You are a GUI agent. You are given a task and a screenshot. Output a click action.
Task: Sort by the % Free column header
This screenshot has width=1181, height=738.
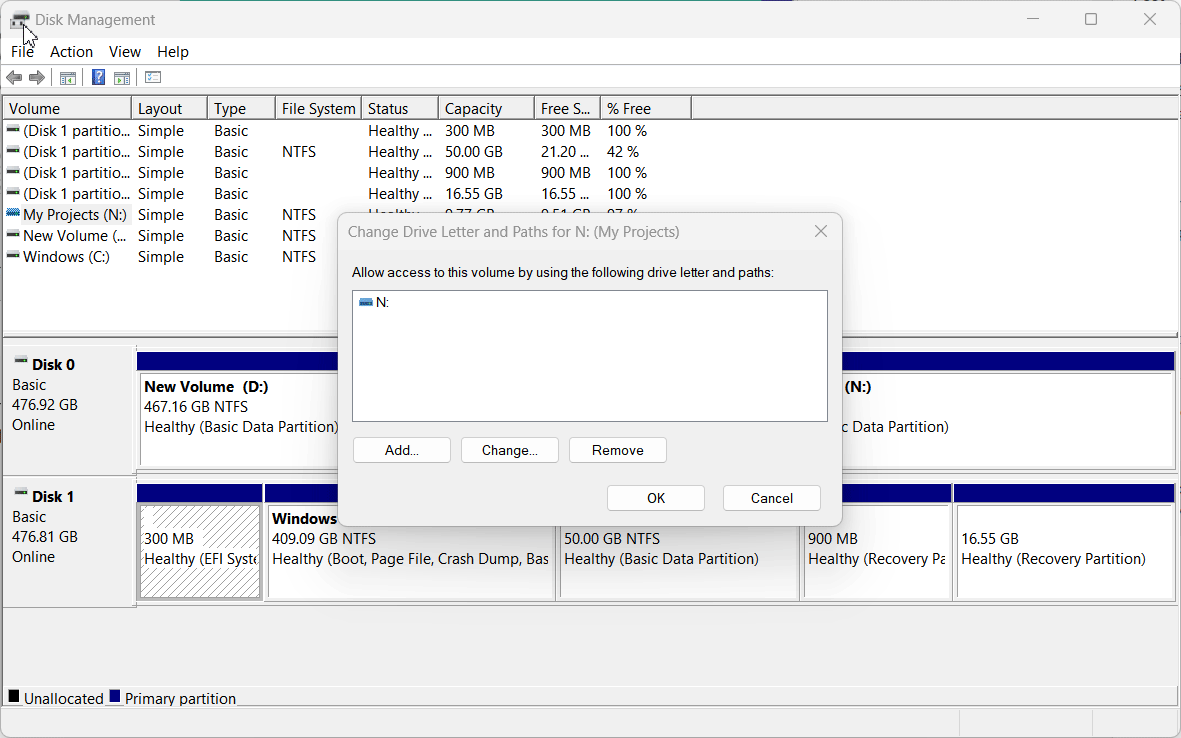(646, 108)
